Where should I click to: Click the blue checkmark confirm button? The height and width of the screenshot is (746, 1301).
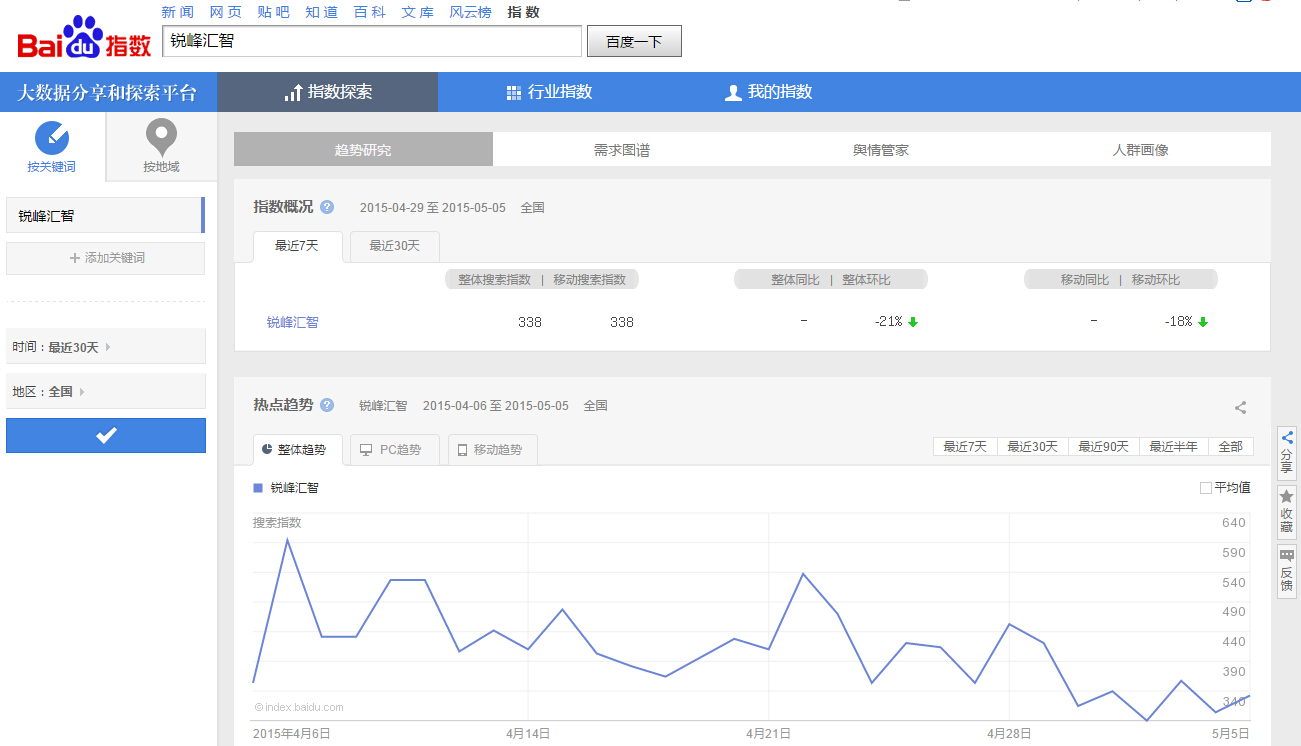pos(106,435)
